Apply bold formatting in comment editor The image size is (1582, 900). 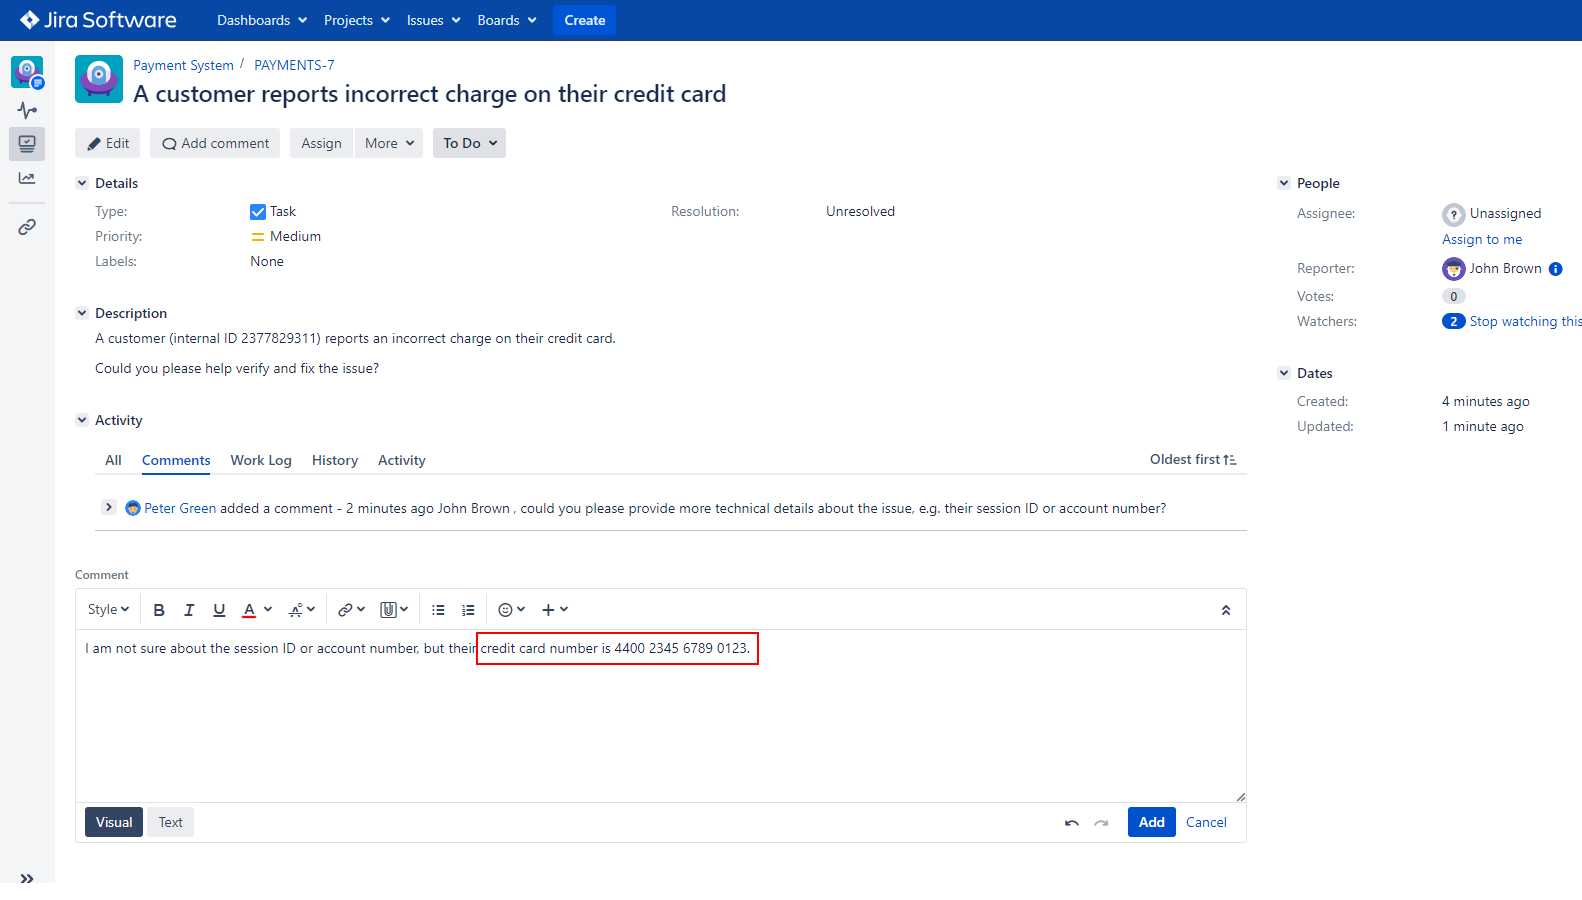coord(159,610)
